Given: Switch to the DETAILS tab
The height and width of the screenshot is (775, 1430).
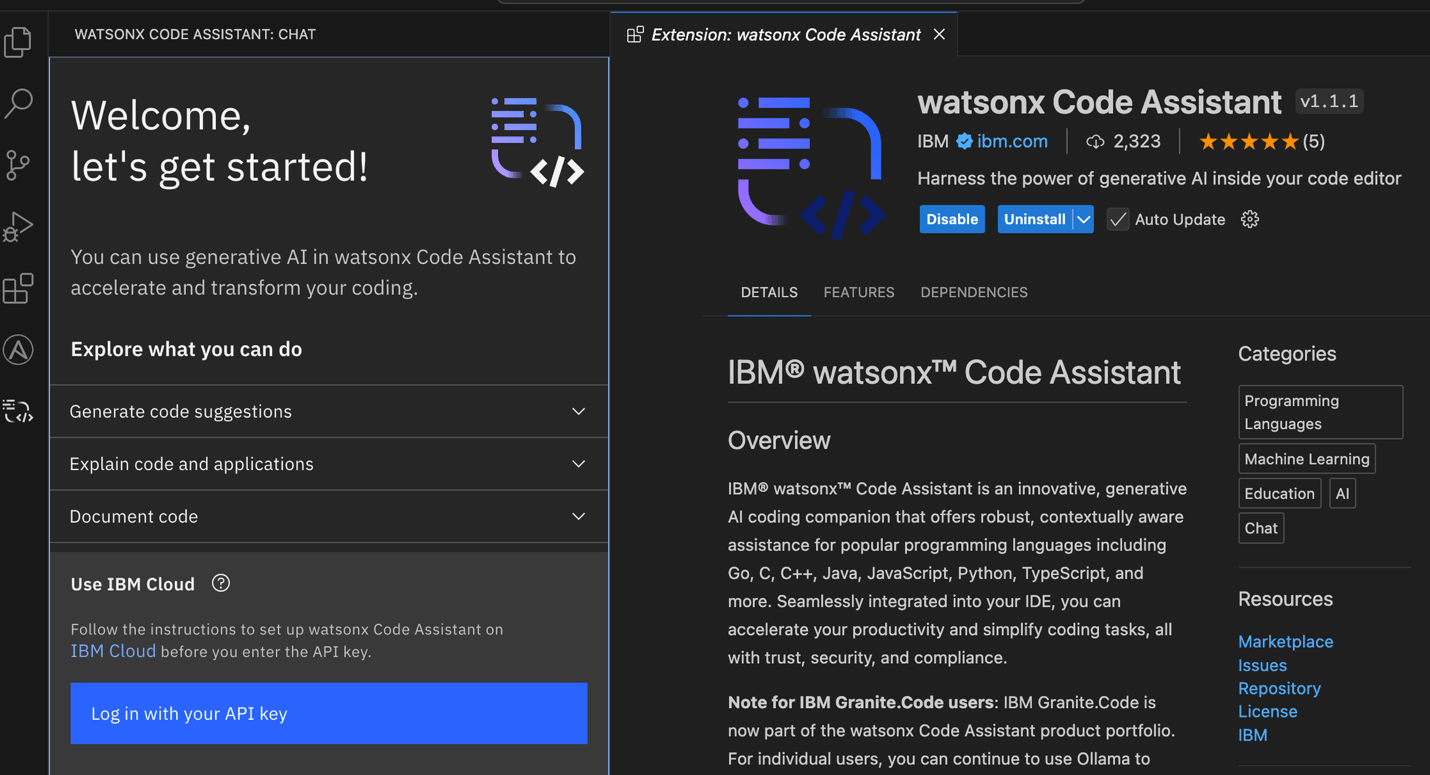Looking at the screenshot, I should pyautogui.click(x=769, y=292).
